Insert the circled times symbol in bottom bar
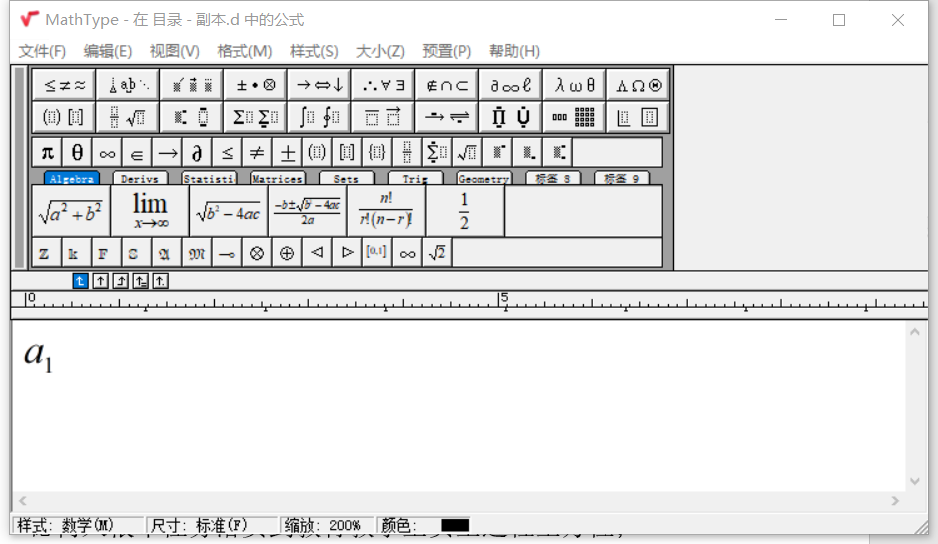Screen dimensions: 938x544 coord(257,253)
